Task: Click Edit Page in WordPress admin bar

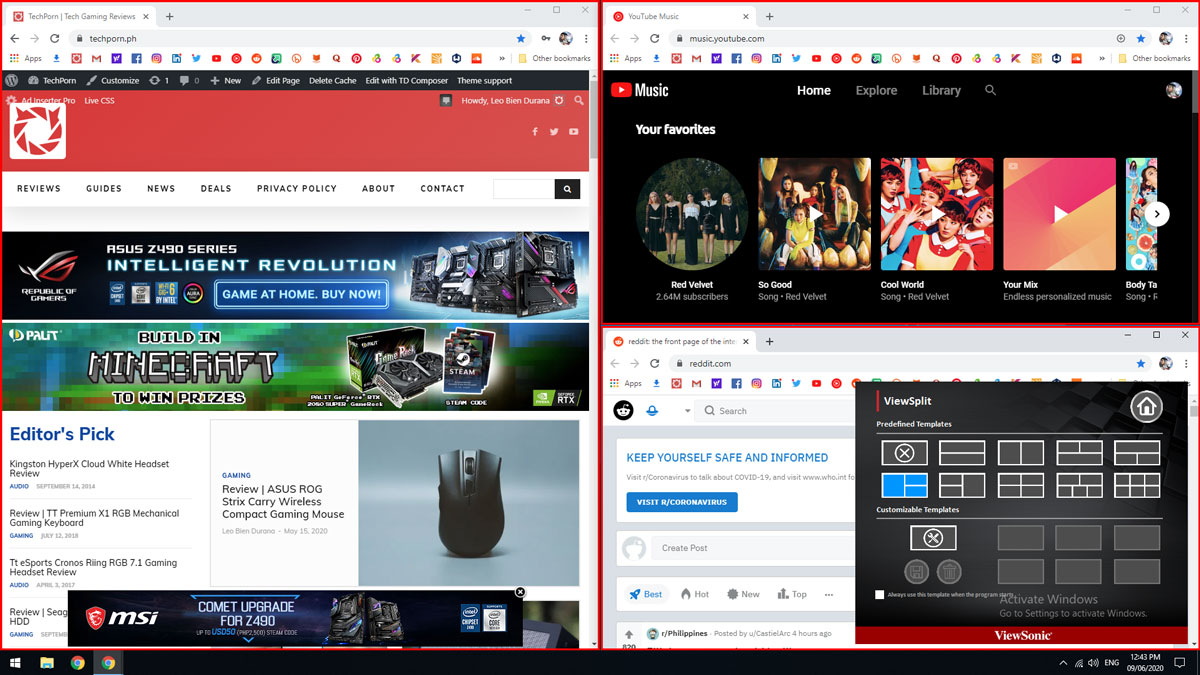Action: click(x=276, y=80)
